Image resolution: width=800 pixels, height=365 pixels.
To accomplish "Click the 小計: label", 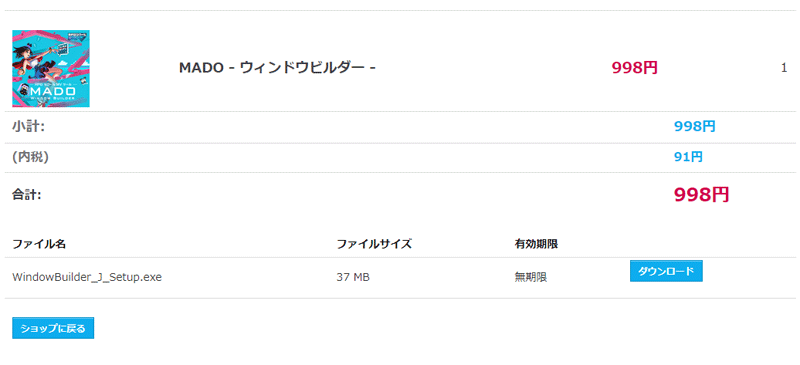I will tap(29, 126).
